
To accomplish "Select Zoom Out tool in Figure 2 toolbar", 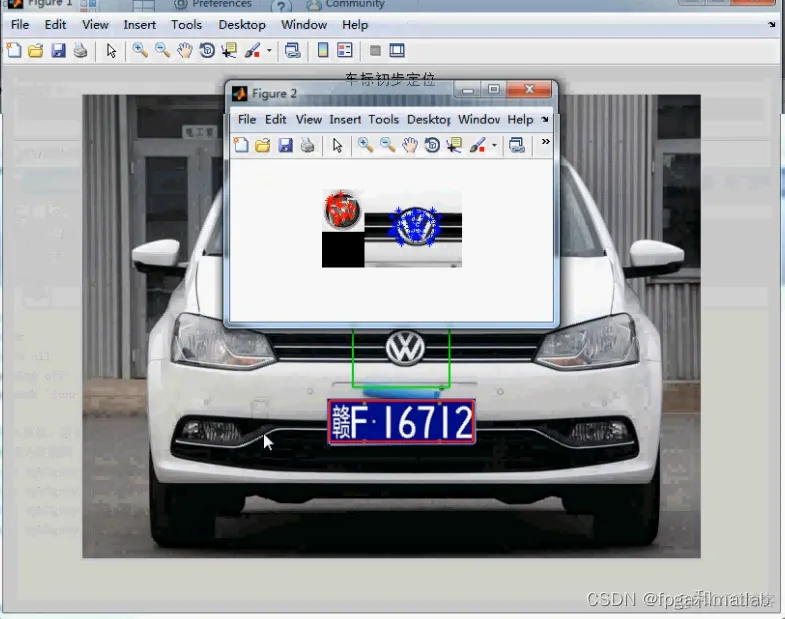I will click(x=387, y=145).
